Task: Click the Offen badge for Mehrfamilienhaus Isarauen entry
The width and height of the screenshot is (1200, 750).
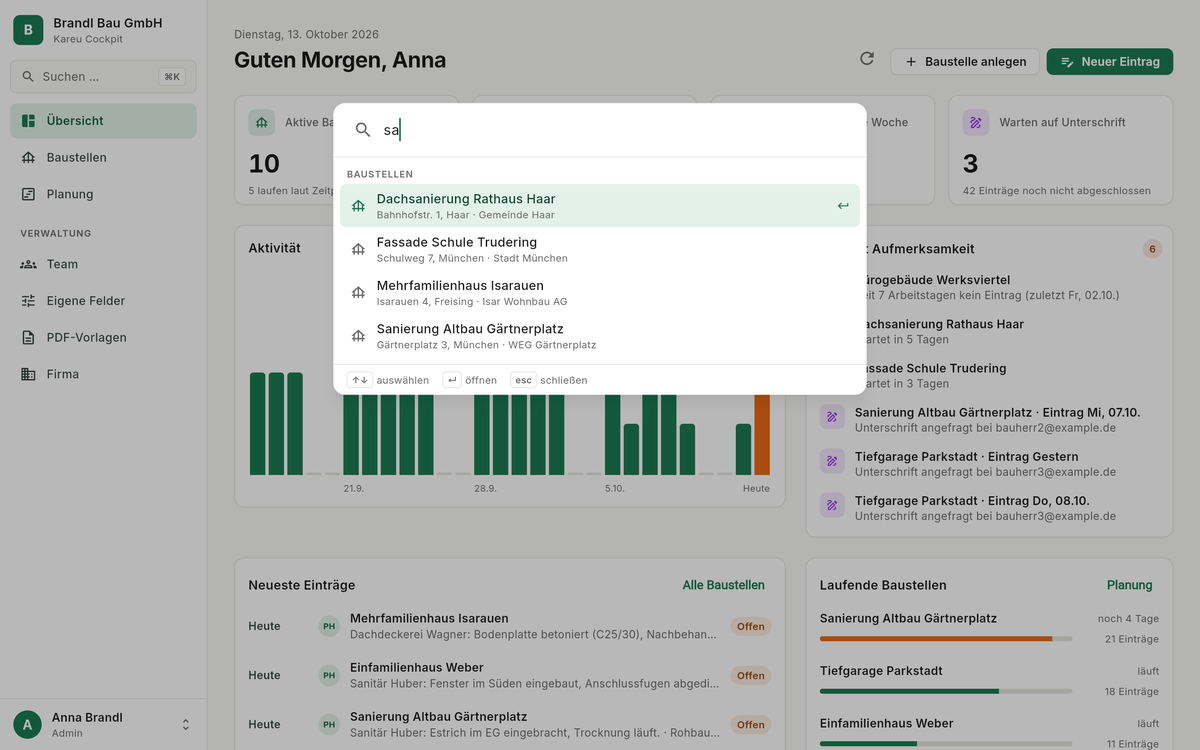Action: [751, 627]
